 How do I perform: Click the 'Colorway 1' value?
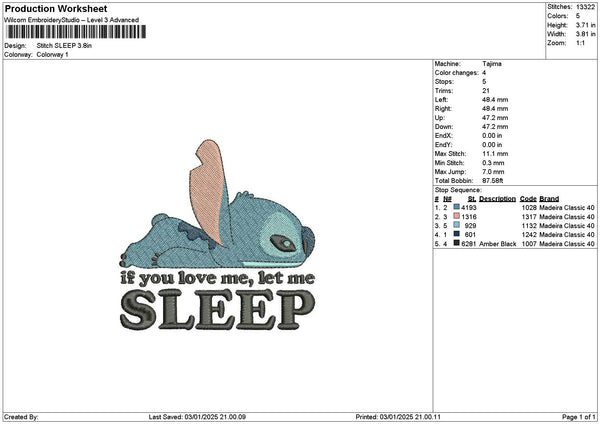click(52, 55)
